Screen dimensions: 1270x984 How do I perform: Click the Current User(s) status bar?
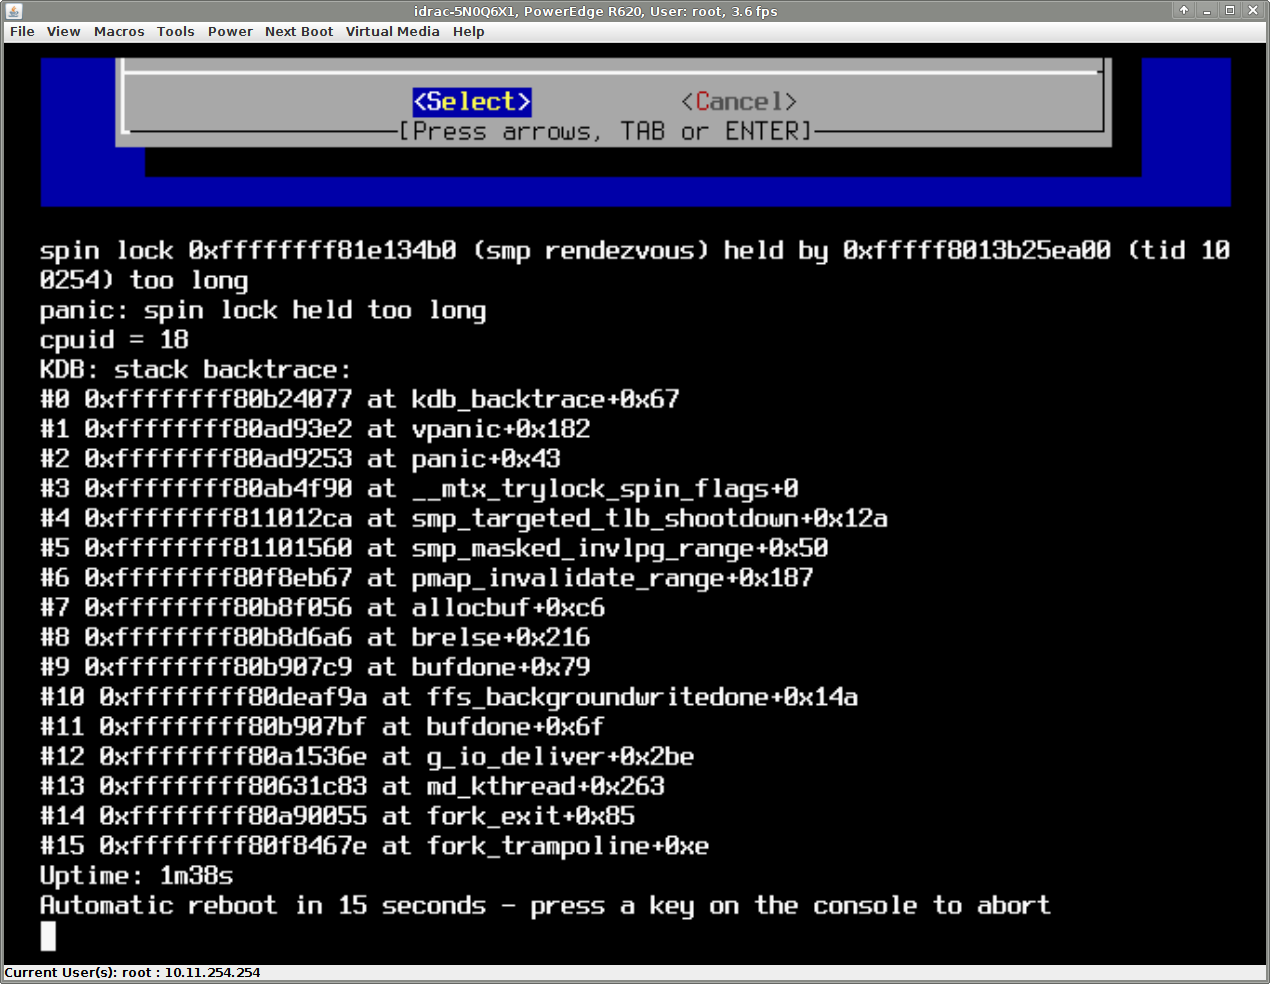pos(132,972)
